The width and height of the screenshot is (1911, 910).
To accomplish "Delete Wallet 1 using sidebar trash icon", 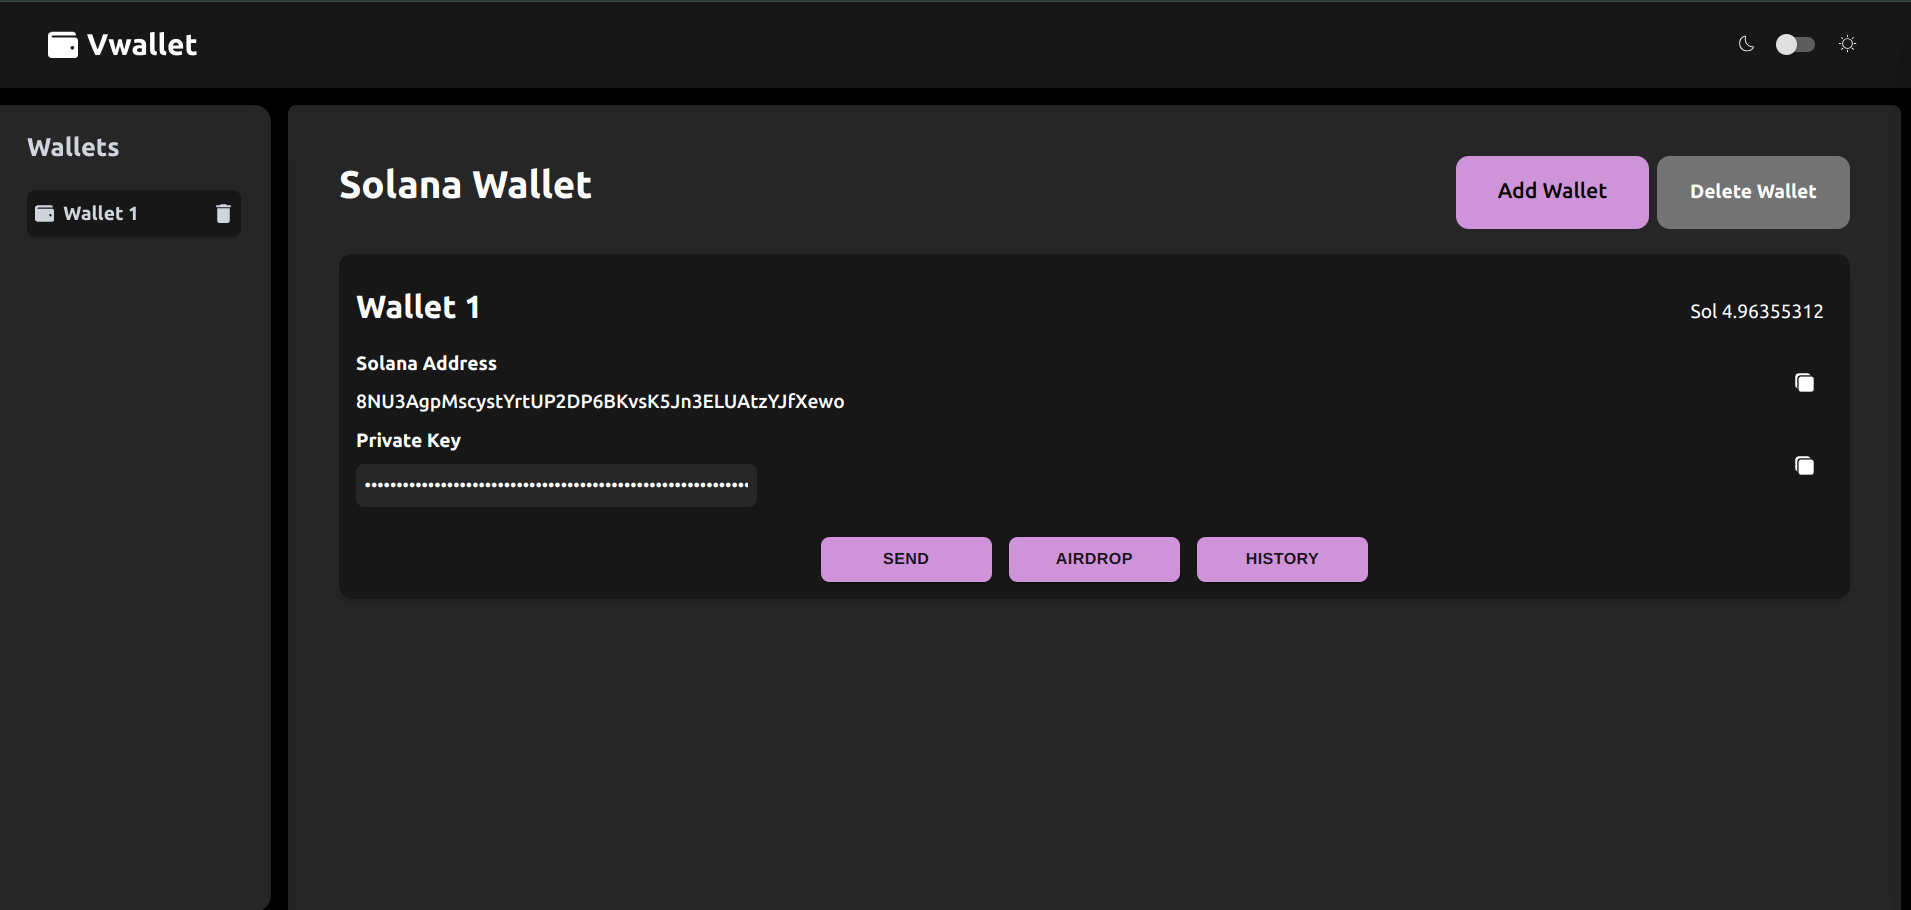I will pyautogui.click(x=223, y=213).
